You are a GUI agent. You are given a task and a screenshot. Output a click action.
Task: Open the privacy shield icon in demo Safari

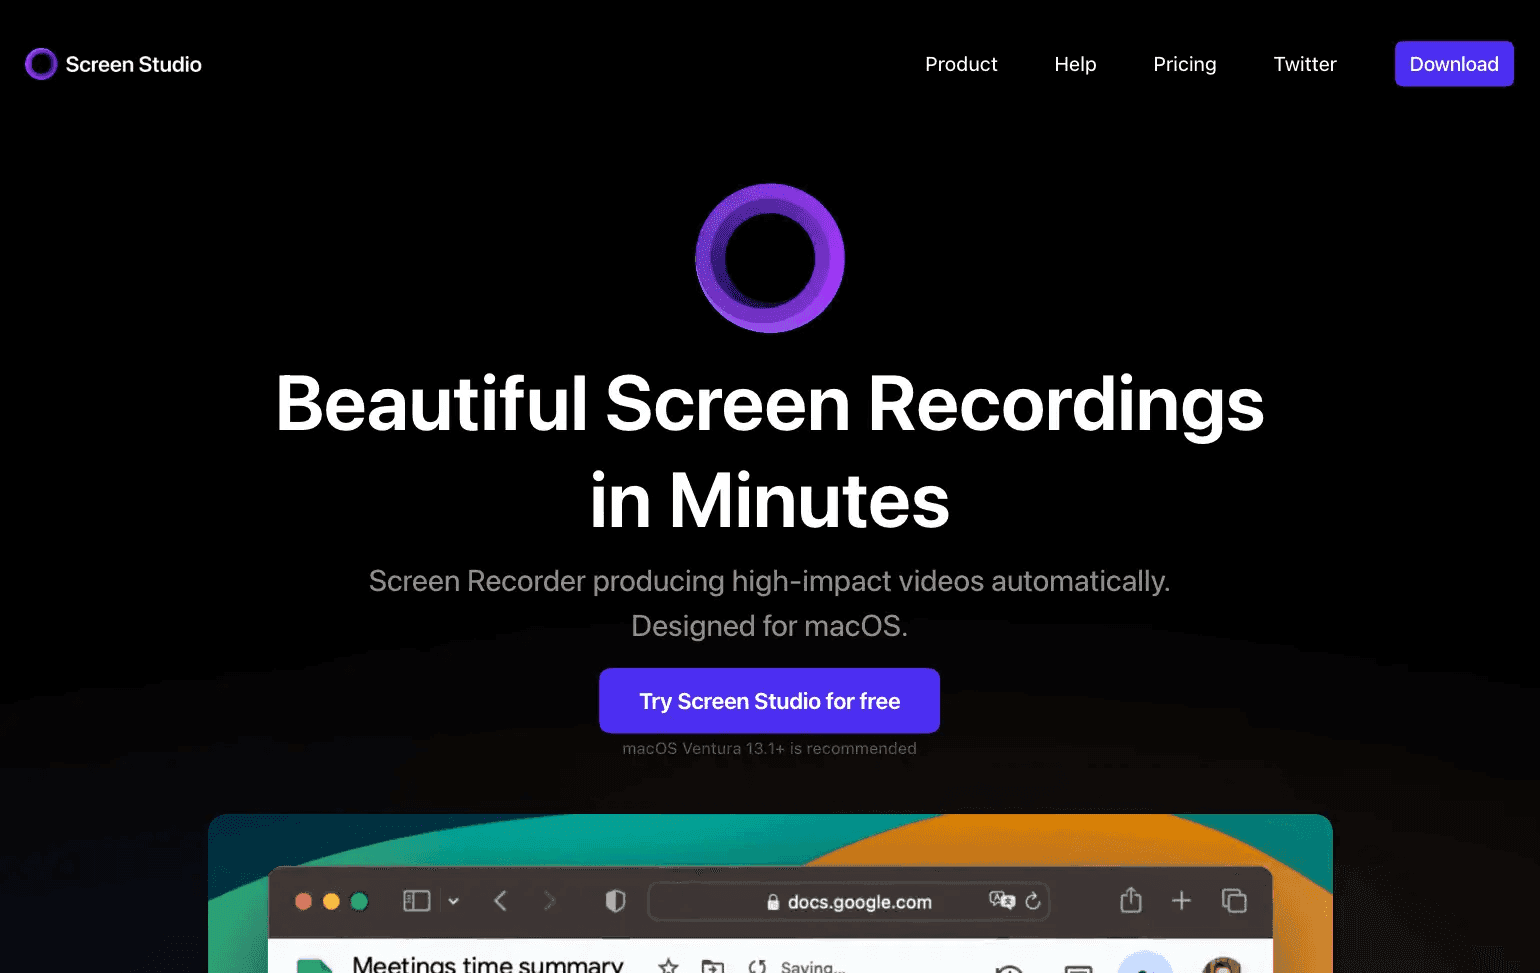pos(616,901)
